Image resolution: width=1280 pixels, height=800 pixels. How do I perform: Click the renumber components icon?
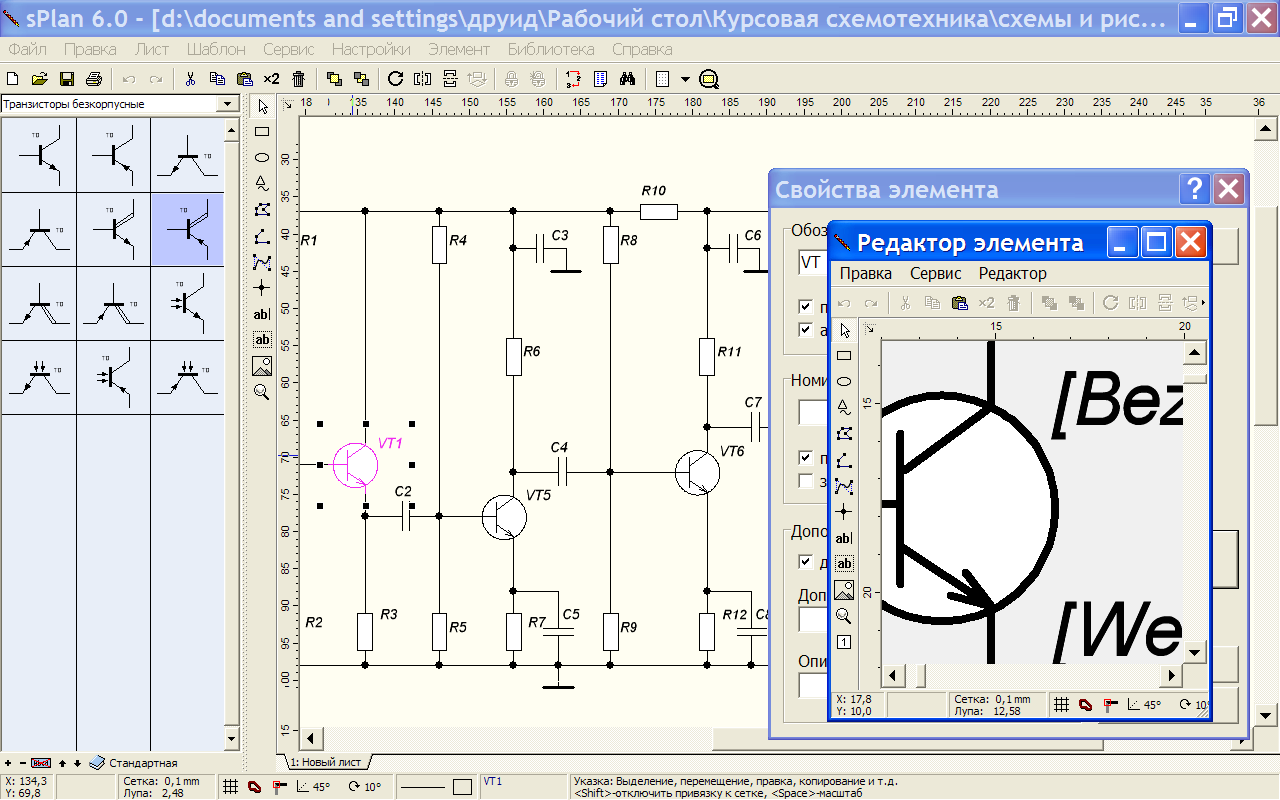coord(573,79)
